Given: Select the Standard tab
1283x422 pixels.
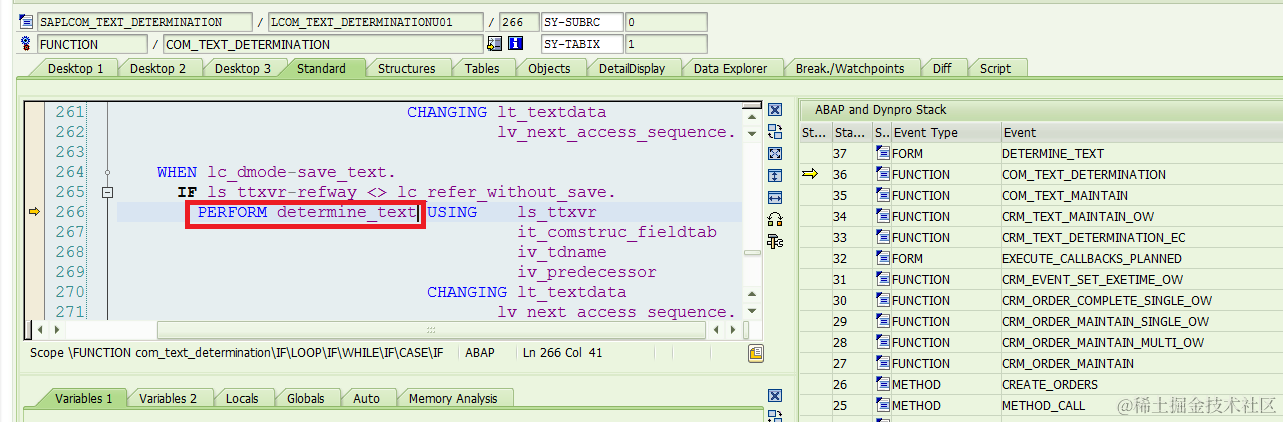Looking at the screenshot, I should point(321,68).
